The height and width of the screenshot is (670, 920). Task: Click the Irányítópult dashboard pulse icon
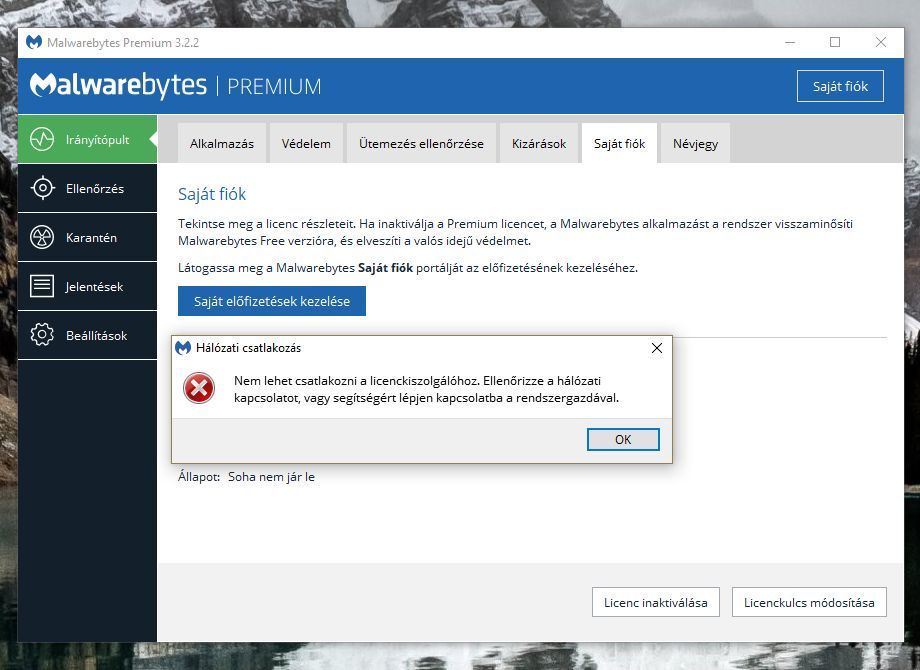click(42, 140)
